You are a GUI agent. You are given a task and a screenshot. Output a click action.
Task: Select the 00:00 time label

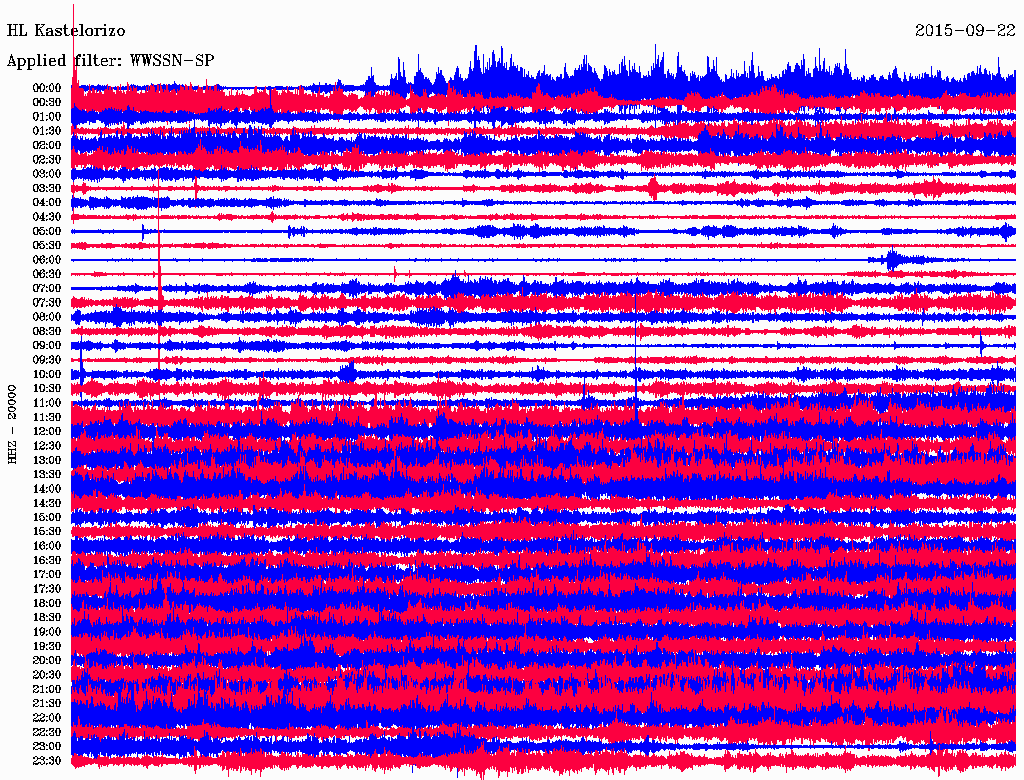pyautogui.click(x=47, y=88)
